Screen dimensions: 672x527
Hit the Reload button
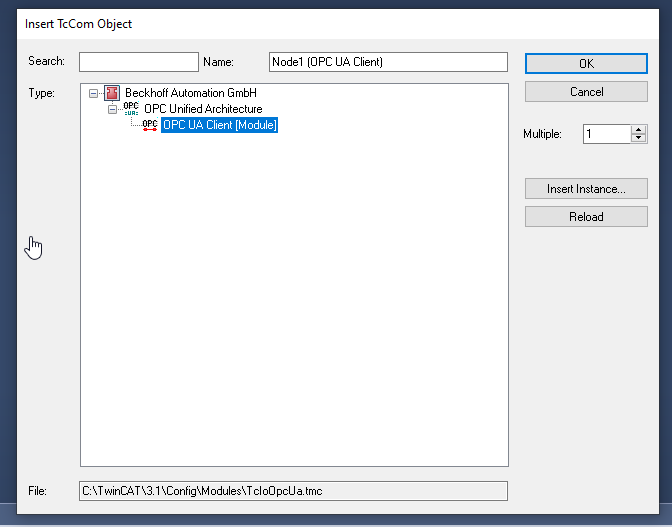point(585,216)
